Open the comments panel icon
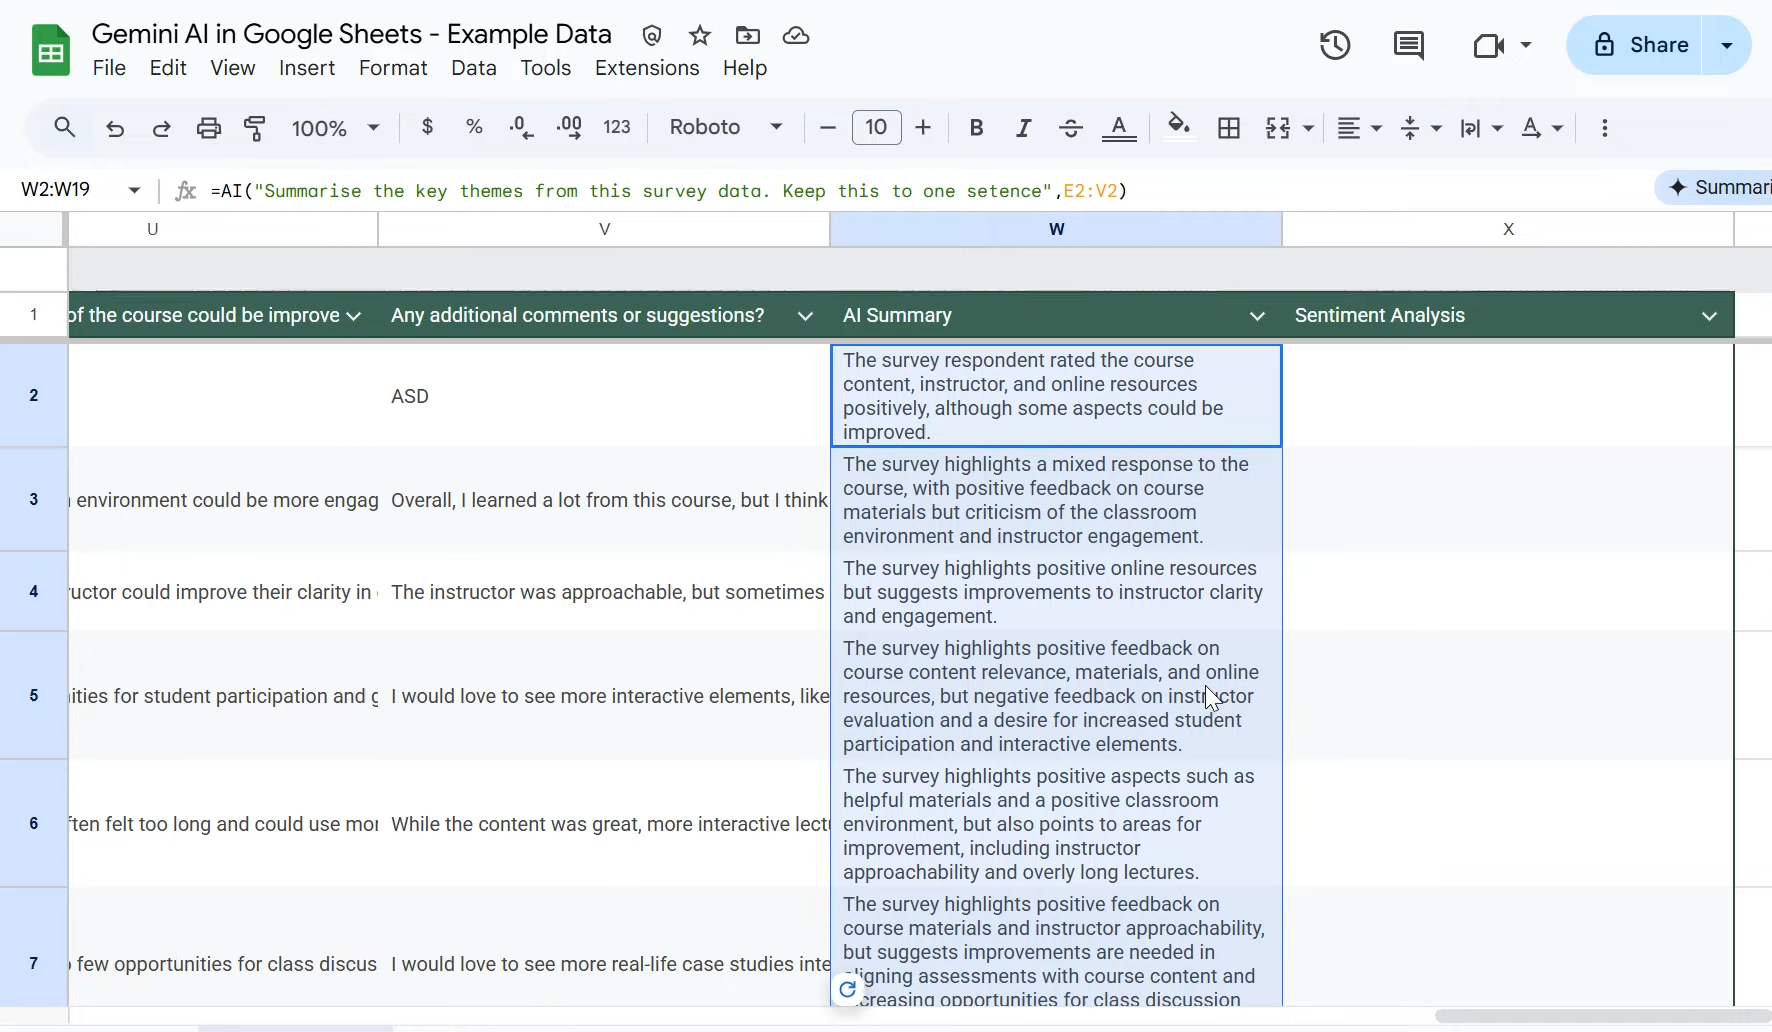1772x1032 pixels. click(1409, 45)
